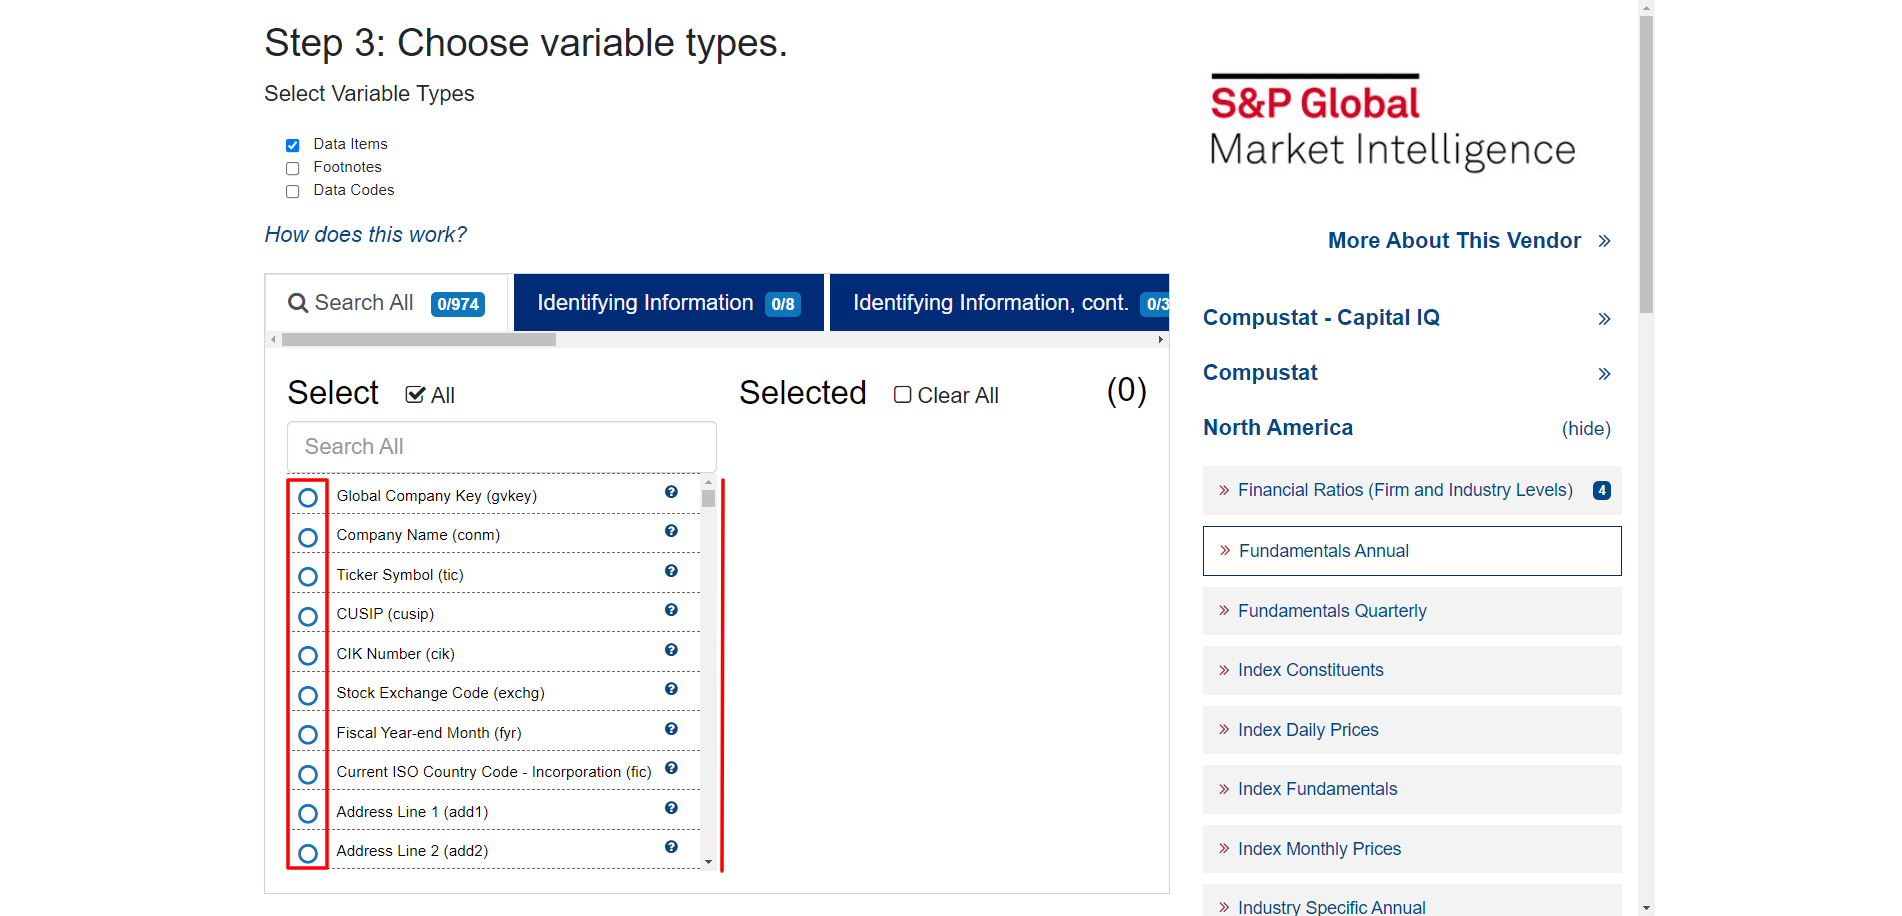Select the CIK Number (cik) circle
The height and width of the screenshot is (916, 1902).
pyautogui.click(x=308, y=656)
